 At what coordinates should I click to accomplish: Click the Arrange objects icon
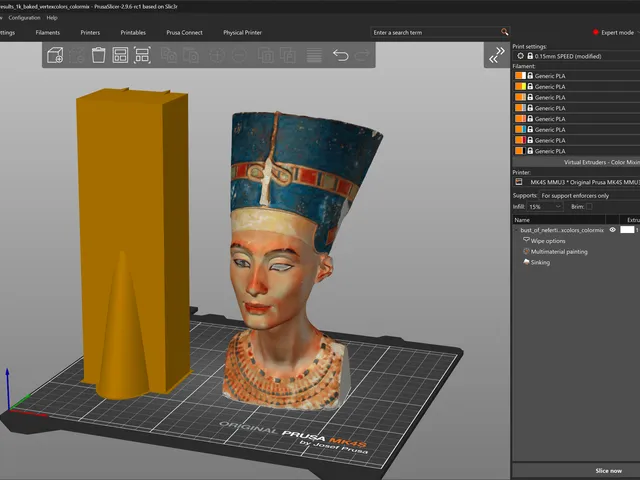tap(120, 55)
